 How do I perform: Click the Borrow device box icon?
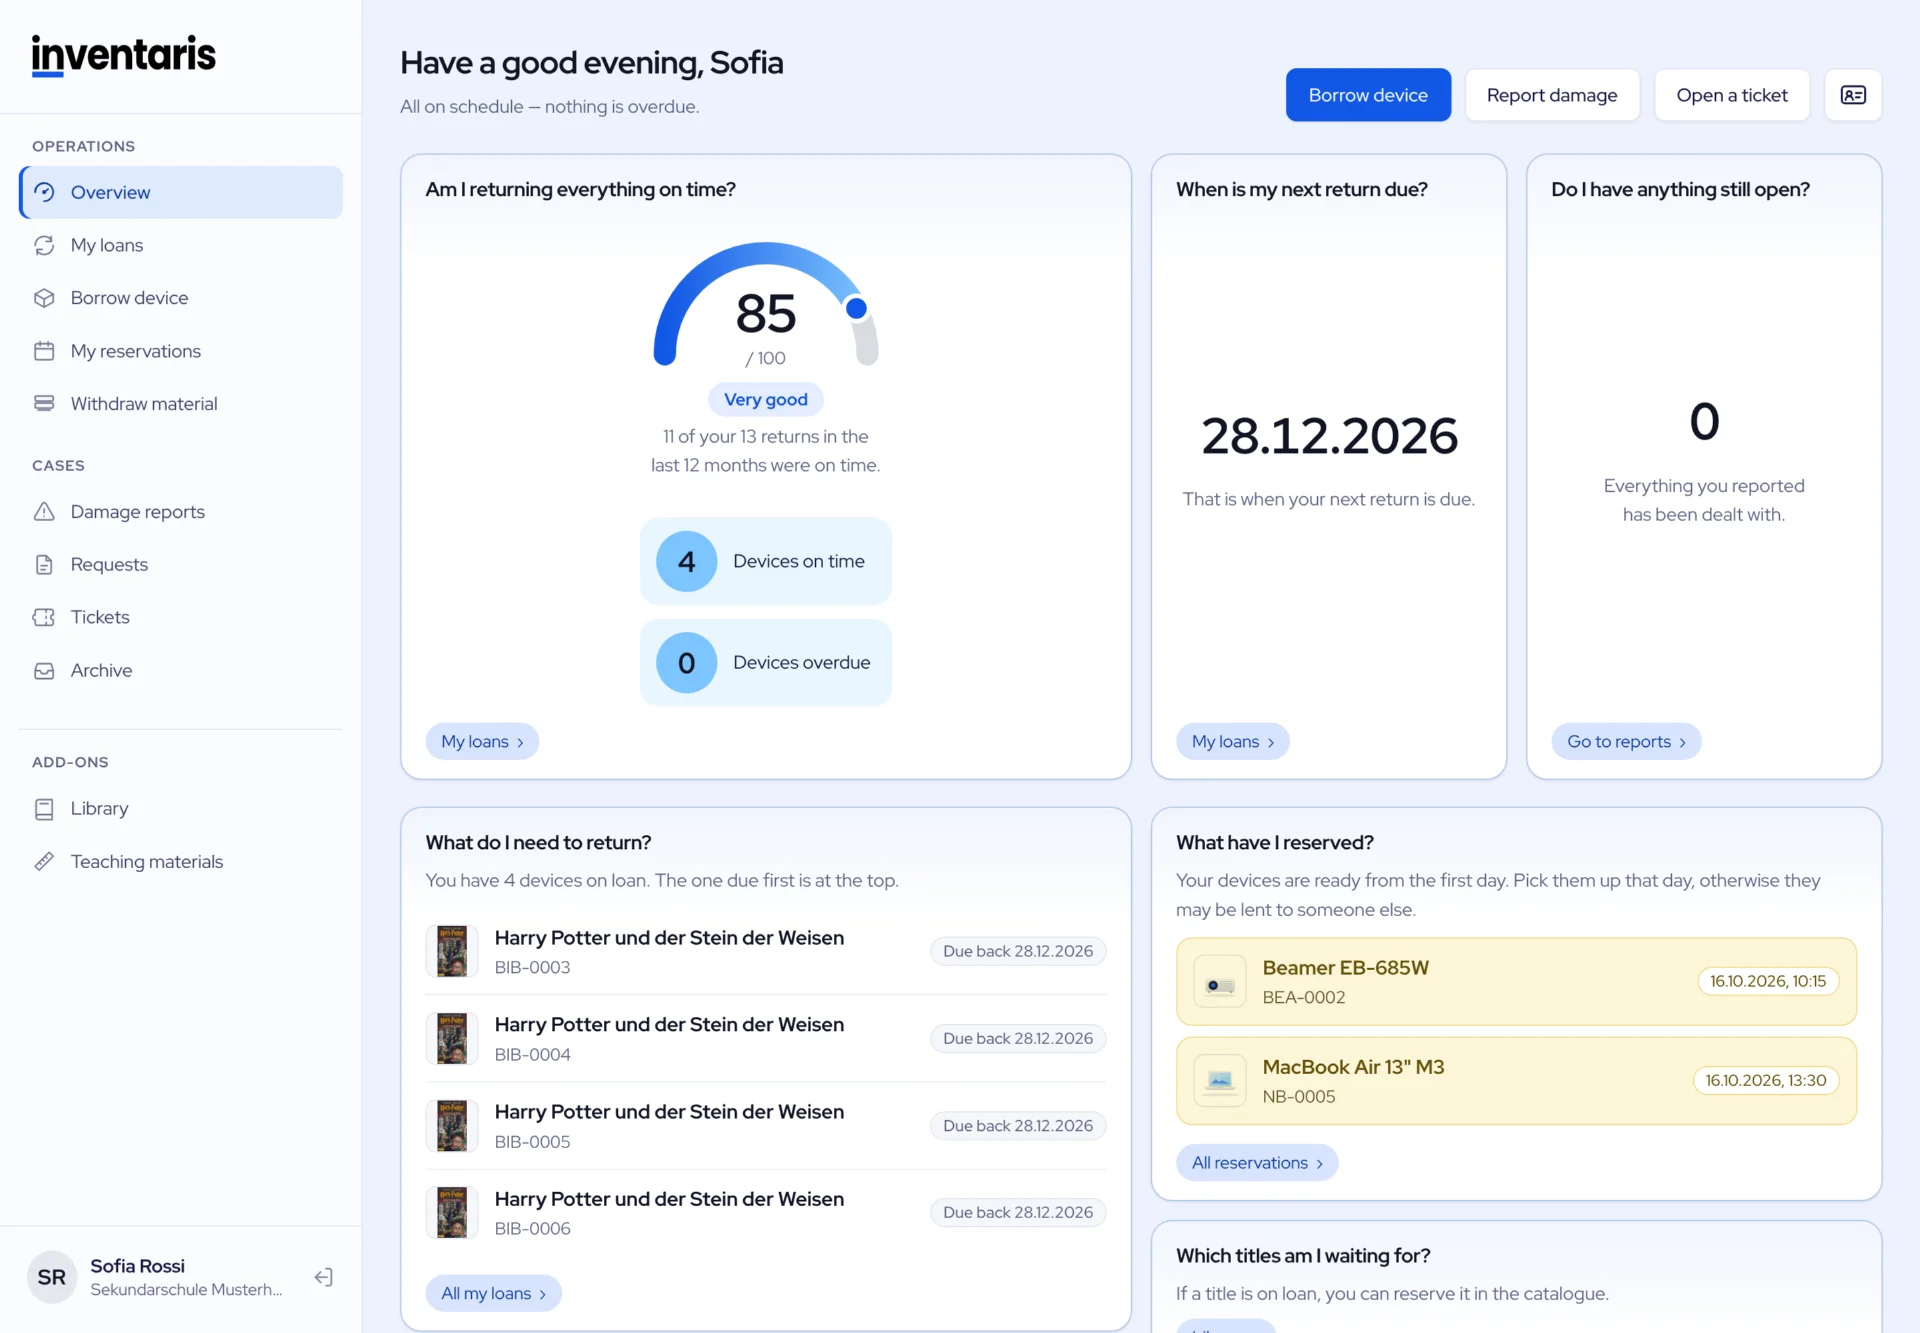pos(44,298)
